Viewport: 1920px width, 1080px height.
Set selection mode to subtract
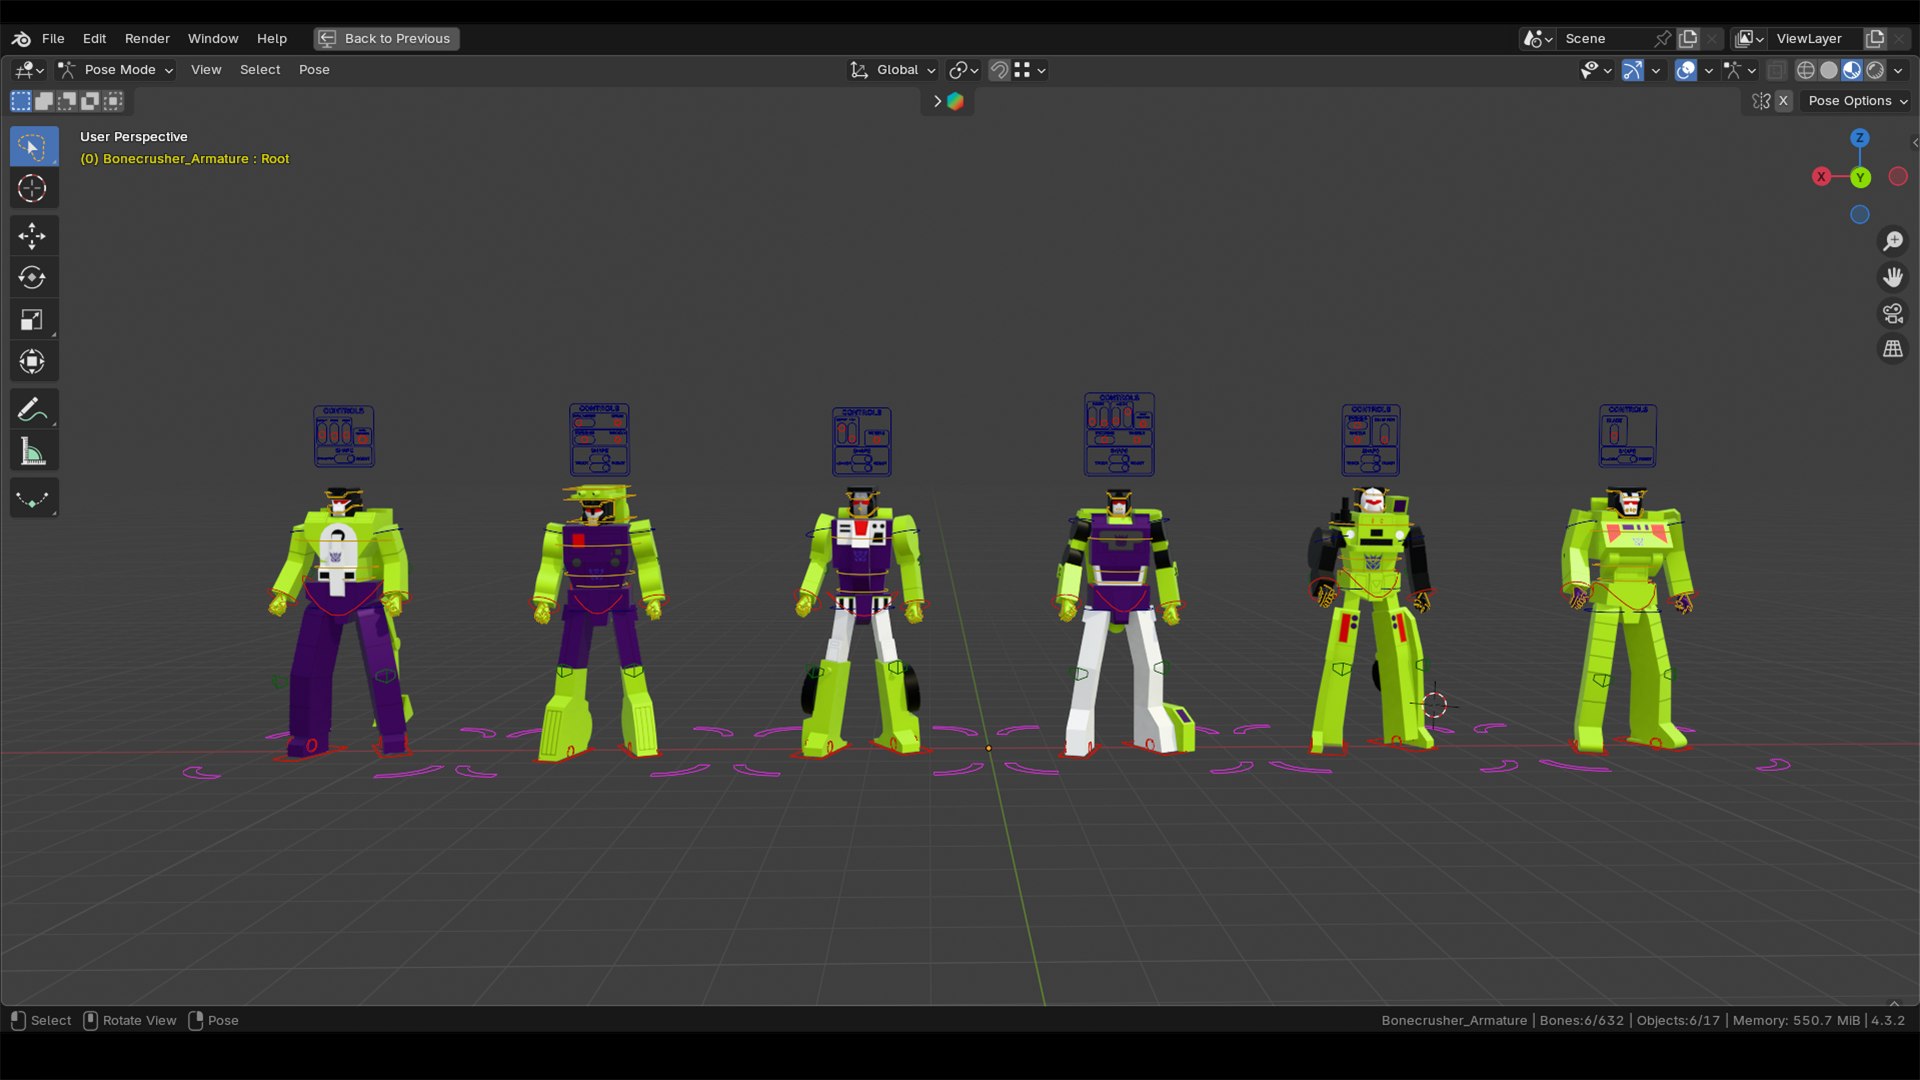67,100
